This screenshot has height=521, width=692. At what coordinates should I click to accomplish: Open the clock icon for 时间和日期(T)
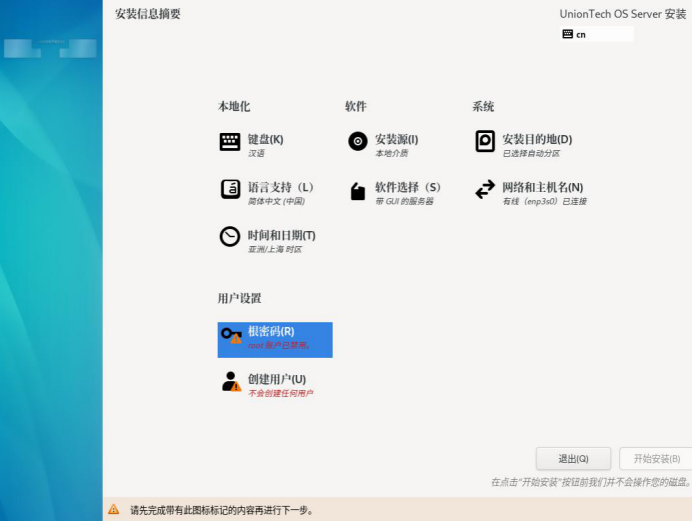230,236
